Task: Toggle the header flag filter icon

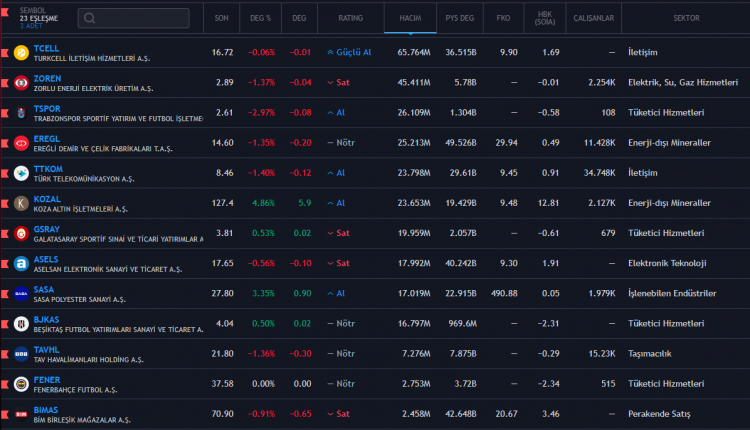Action: pyautogui.click(x=5, y=12)
